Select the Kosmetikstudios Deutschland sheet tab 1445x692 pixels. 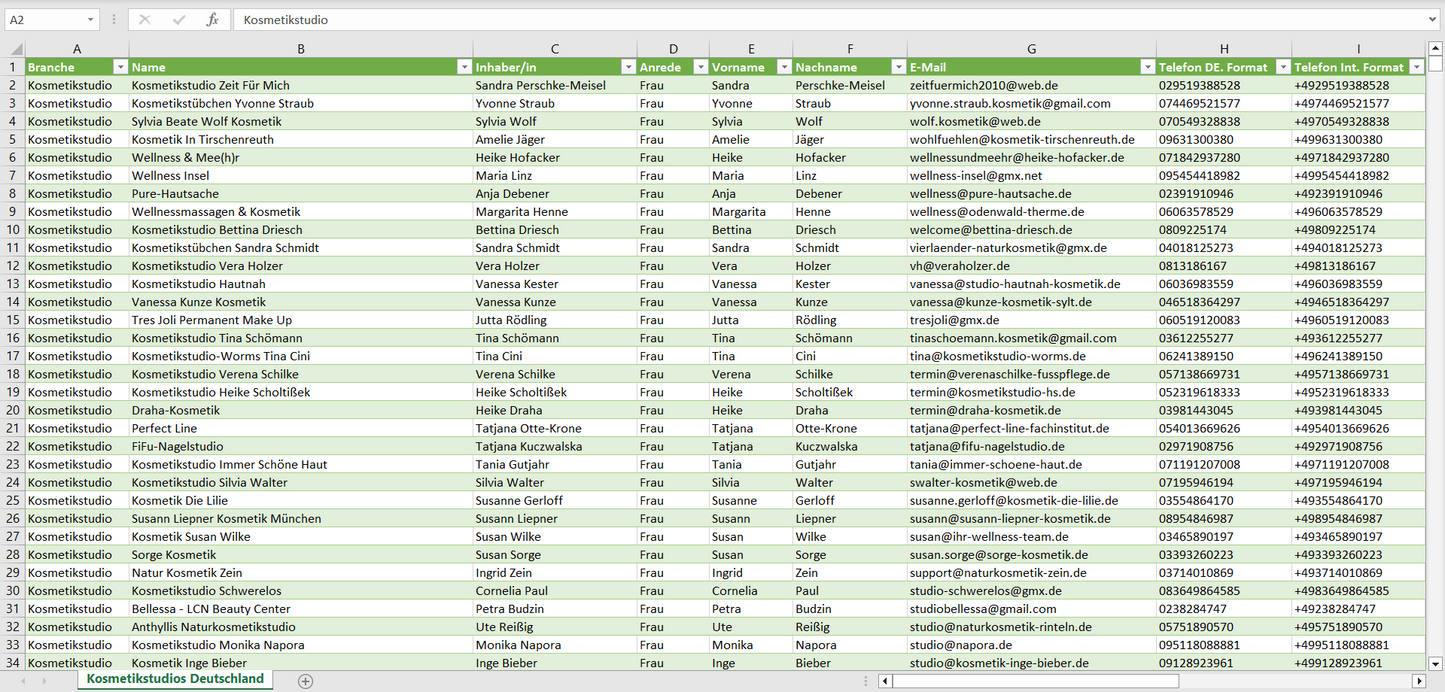[175, 679]
